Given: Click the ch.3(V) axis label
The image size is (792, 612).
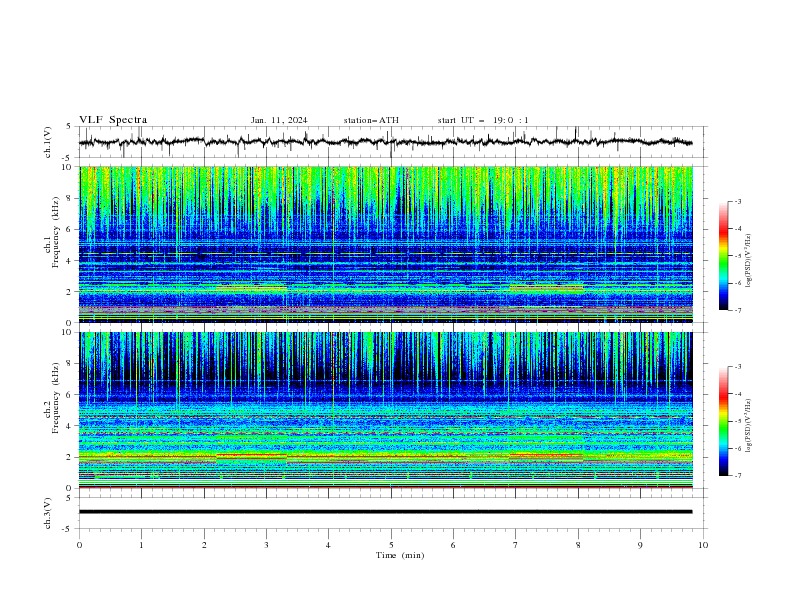Looking at the screenshot, I should tap(48, 513).
